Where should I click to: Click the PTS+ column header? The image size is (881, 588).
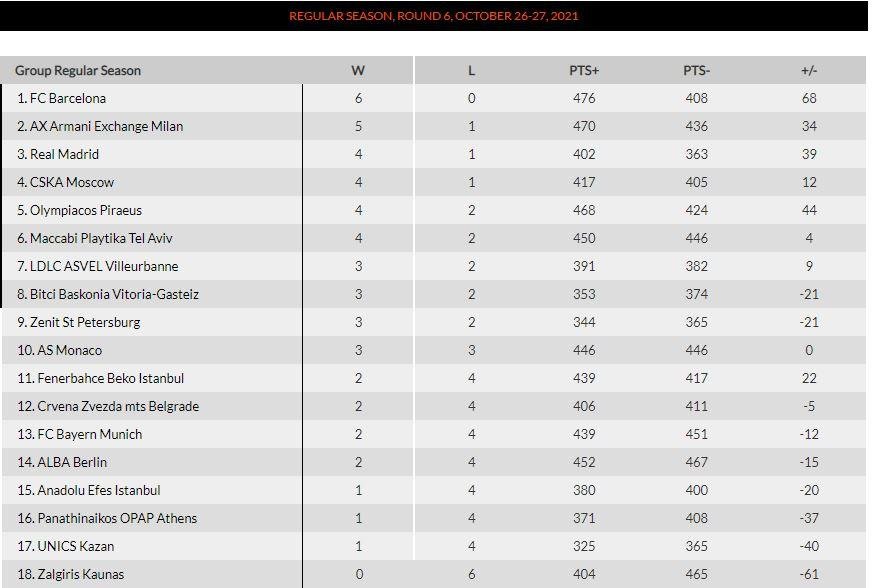584,71
